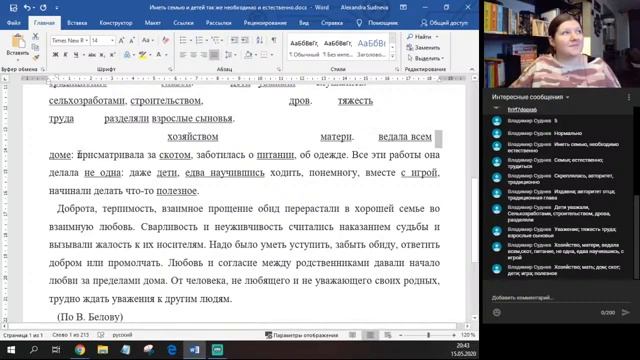Open the font name dropdown Times New Roman
Viewport: 640px width, 360px height.
[87, 40]
